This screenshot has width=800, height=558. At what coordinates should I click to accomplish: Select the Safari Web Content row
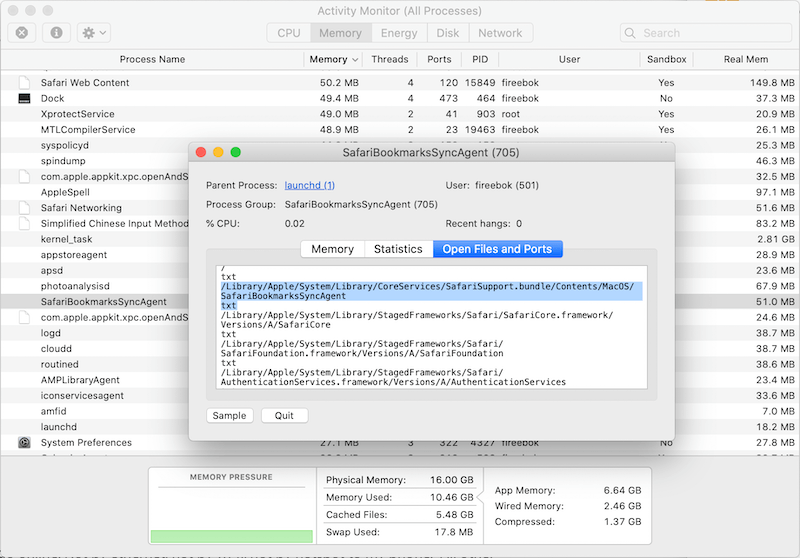click(400, 83)
